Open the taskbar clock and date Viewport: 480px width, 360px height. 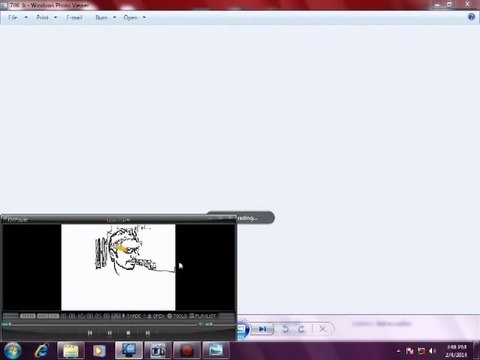click(456, 351)
